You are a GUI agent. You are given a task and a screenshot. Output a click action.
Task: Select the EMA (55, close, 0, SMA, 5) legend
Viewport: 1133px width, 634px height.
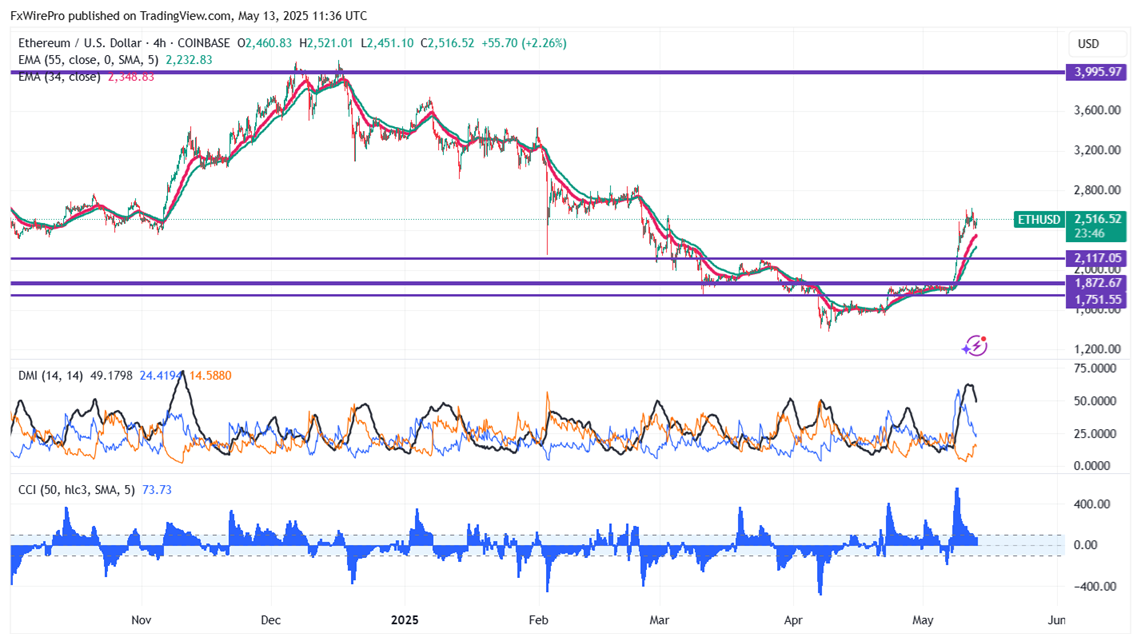click(89, 60)
